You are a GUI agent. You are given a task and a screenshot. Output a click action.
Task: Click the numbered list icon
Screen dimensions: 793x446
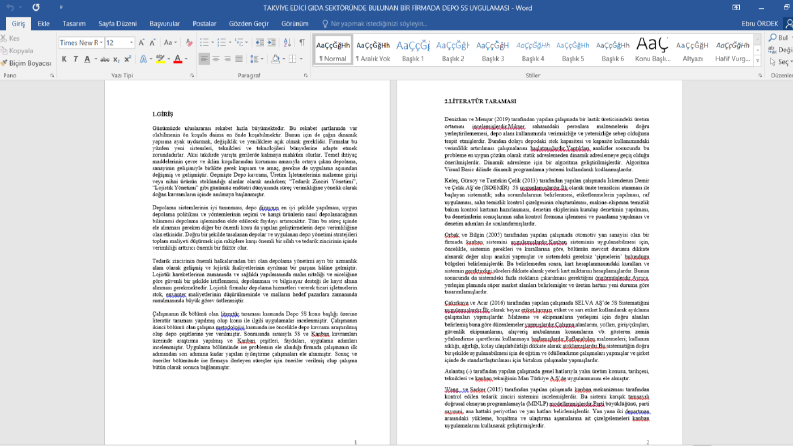221,42
